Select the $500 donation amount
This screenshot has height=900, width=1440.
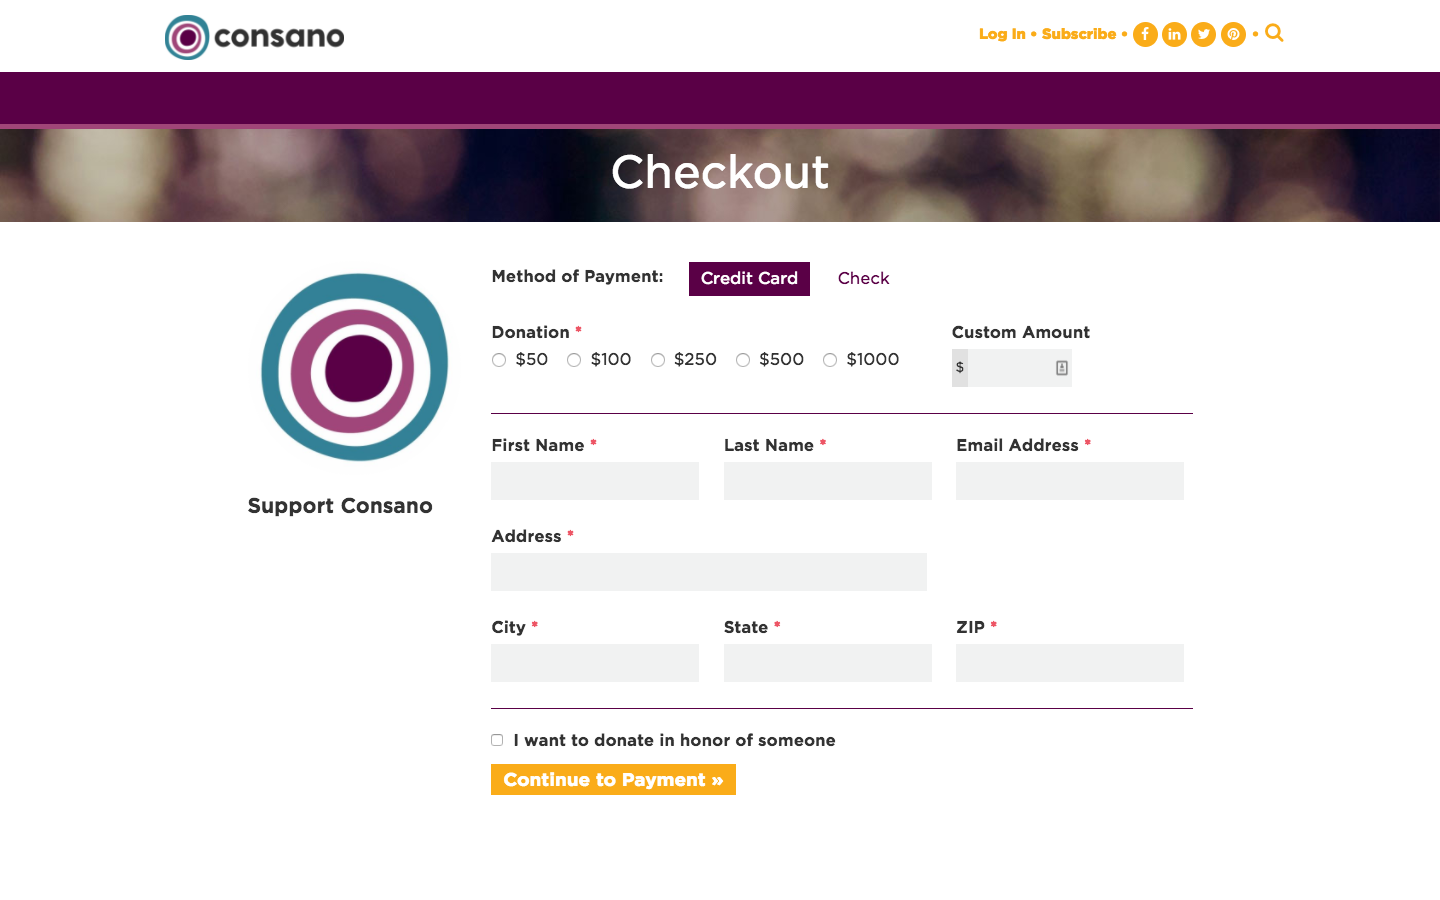tap(743, 360)
